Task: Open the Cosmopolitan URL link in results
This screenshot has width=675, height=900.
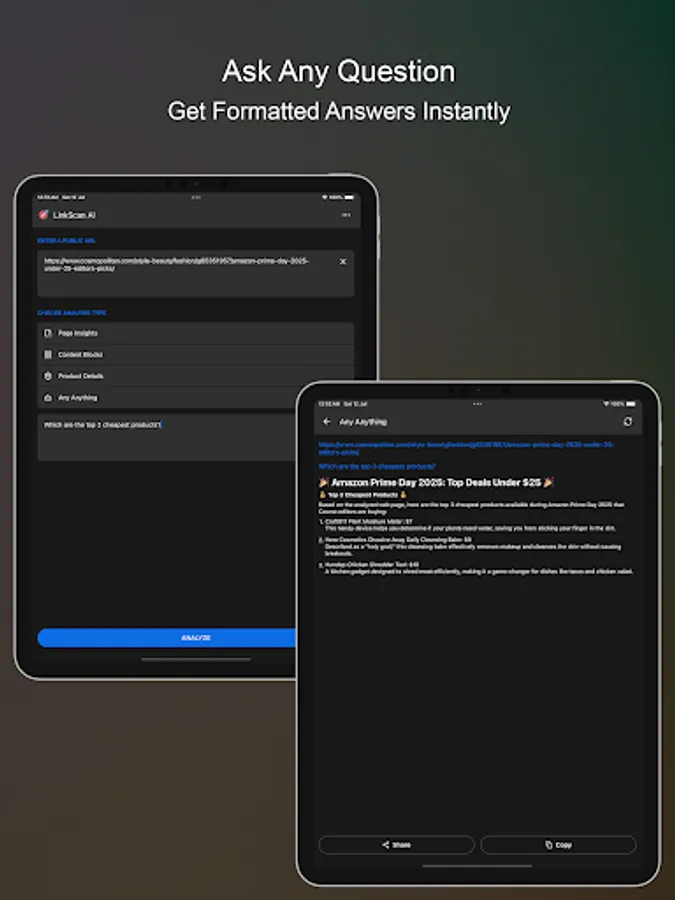Action: 466,448
